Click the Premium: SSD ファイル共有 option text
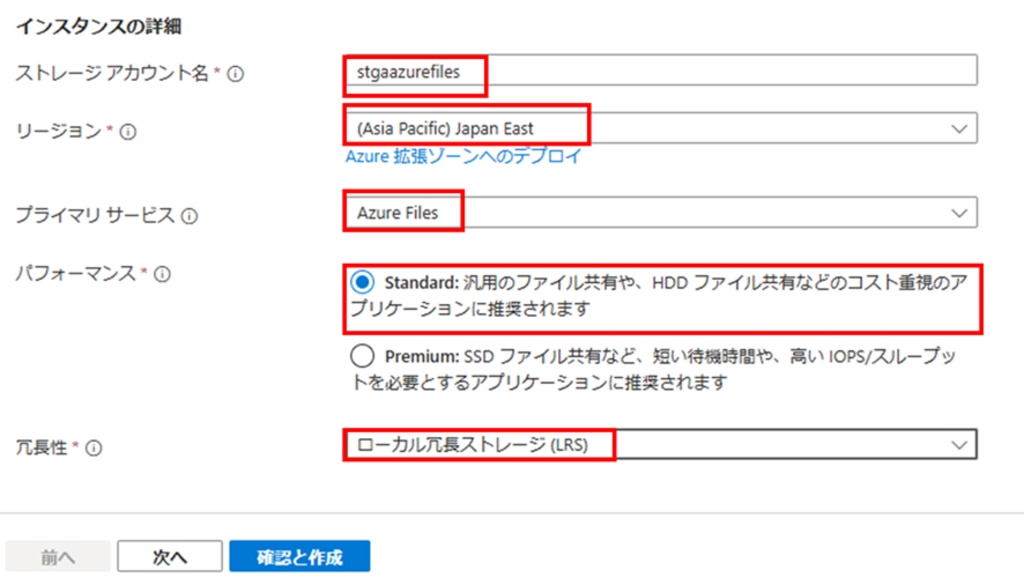 click(x=654, y=369)
